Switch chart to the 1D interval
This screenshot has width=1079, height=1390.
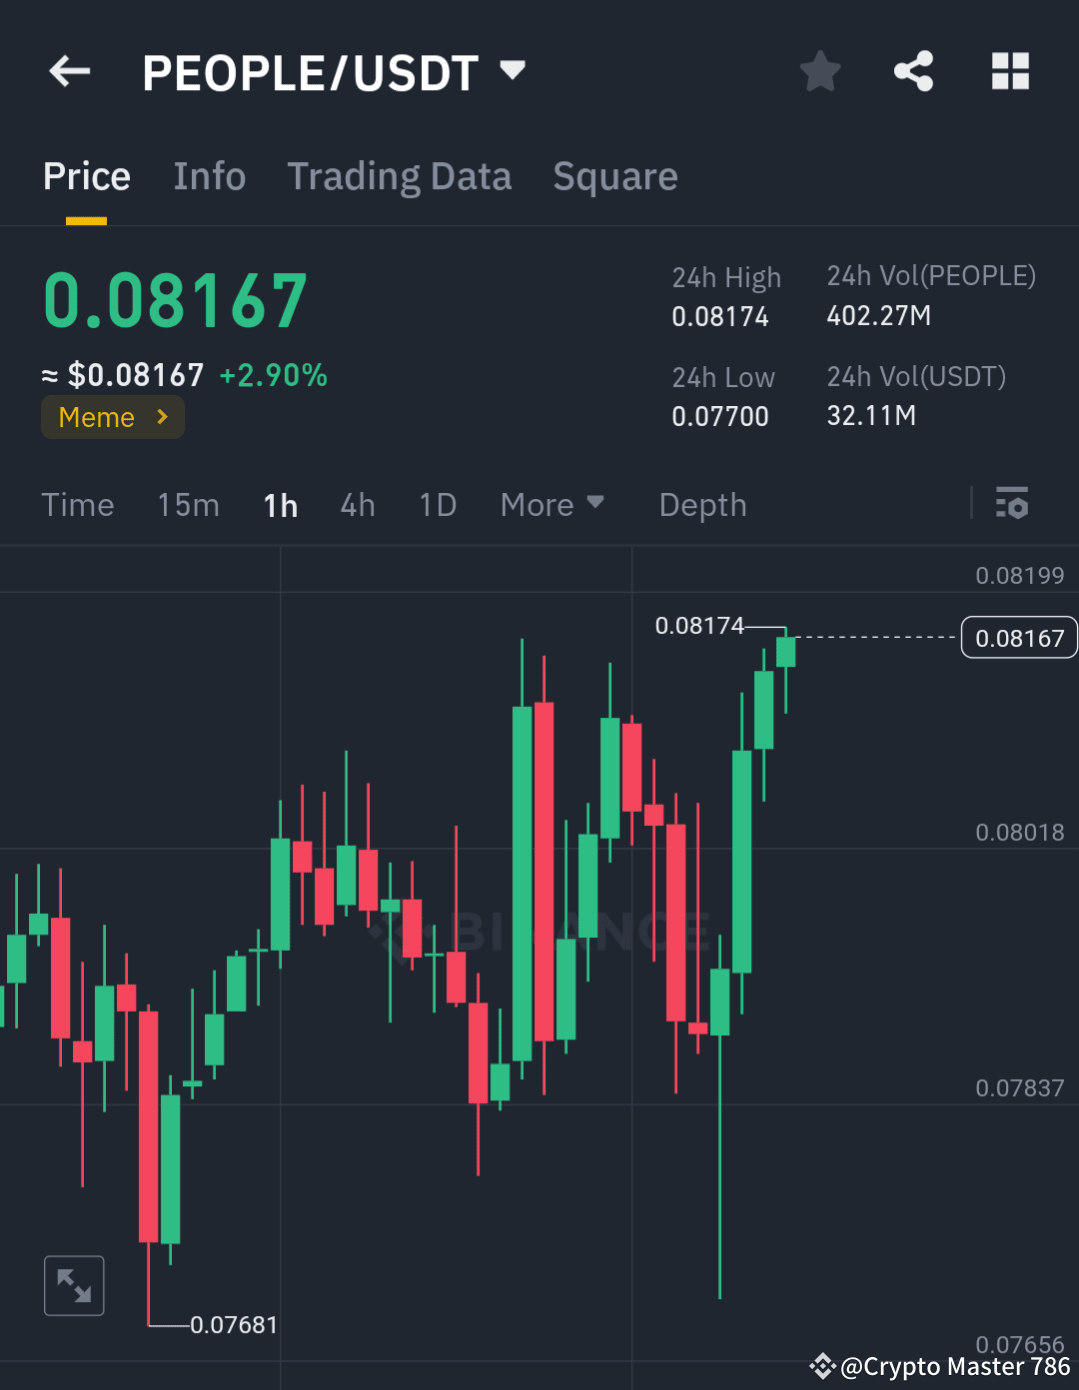[x=437, y=505]
